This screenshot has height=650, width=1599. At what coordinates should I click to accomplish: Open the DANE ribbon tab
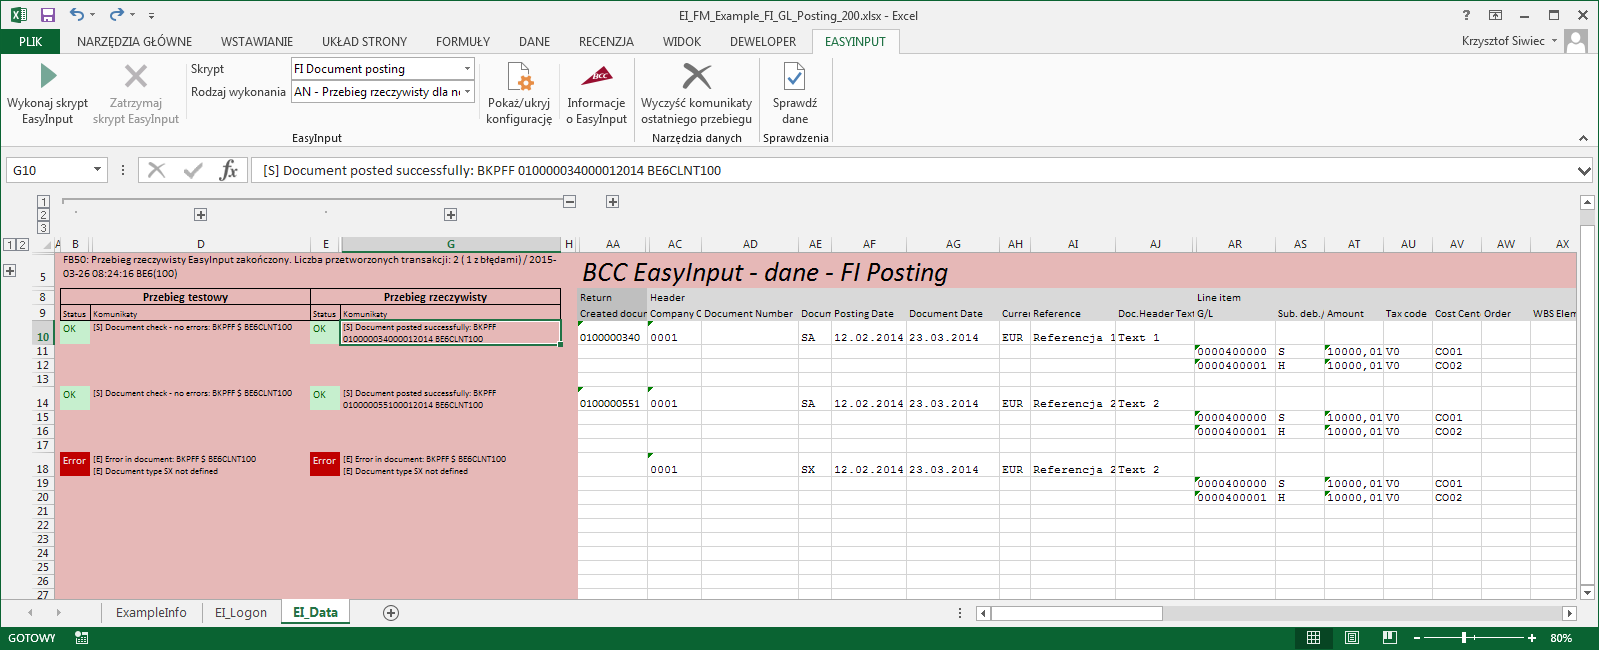coord(534,41)
